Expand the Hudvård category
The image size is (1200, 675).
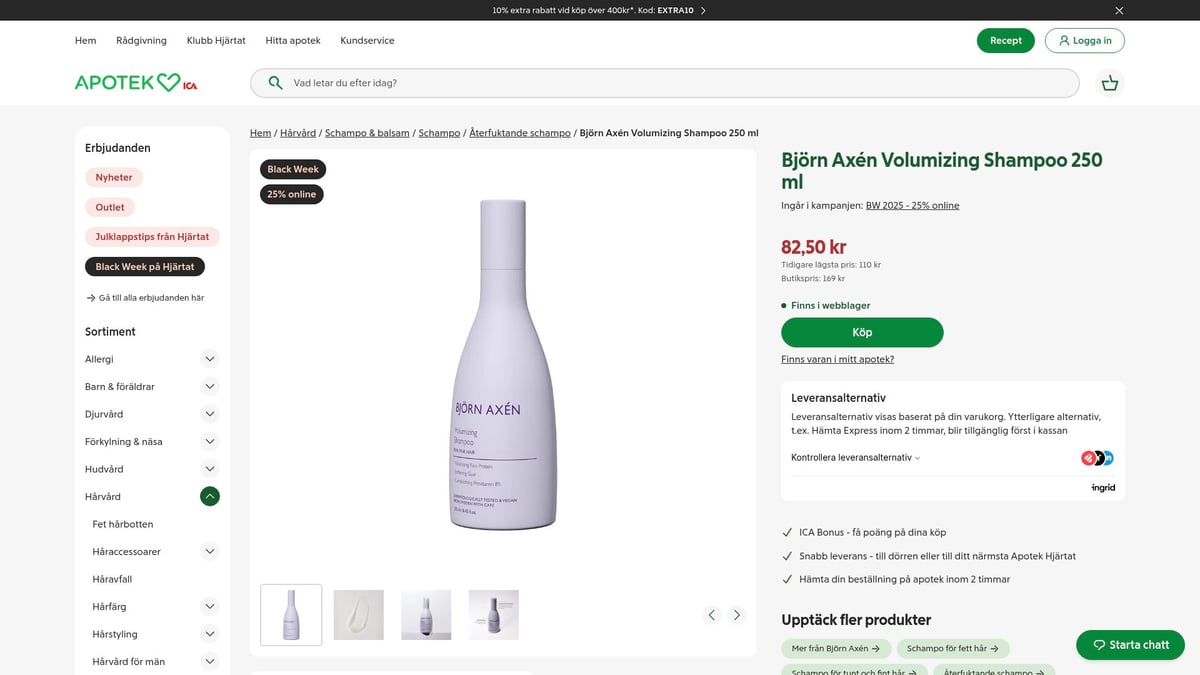point(209,468)
